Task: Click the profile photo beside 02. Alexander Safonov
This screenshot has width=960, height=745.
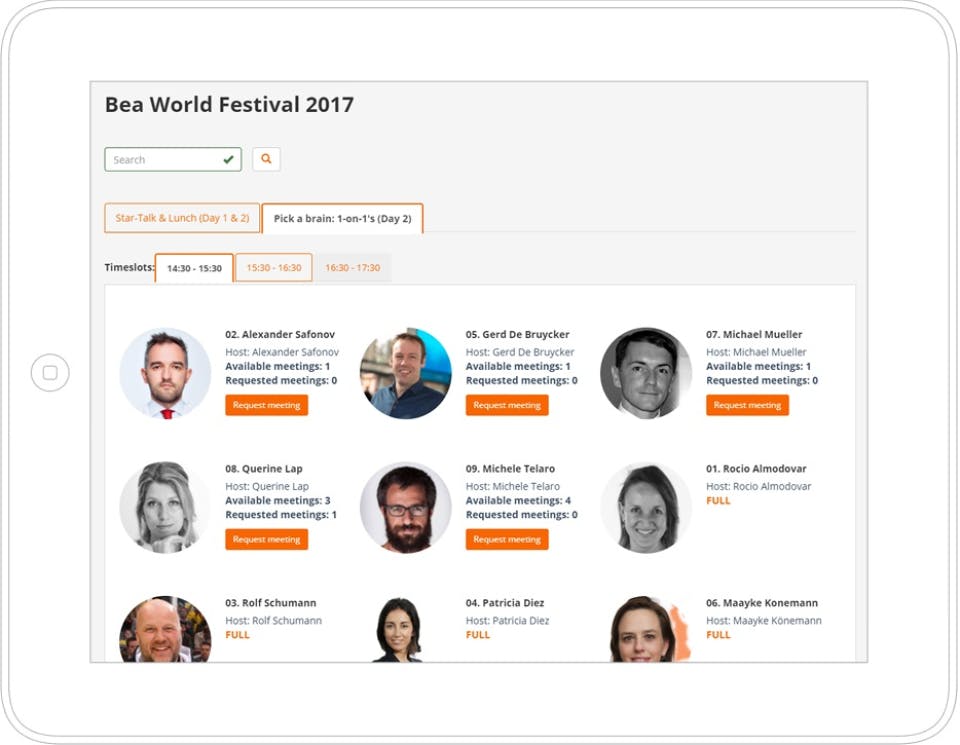Action: [165, 373]
